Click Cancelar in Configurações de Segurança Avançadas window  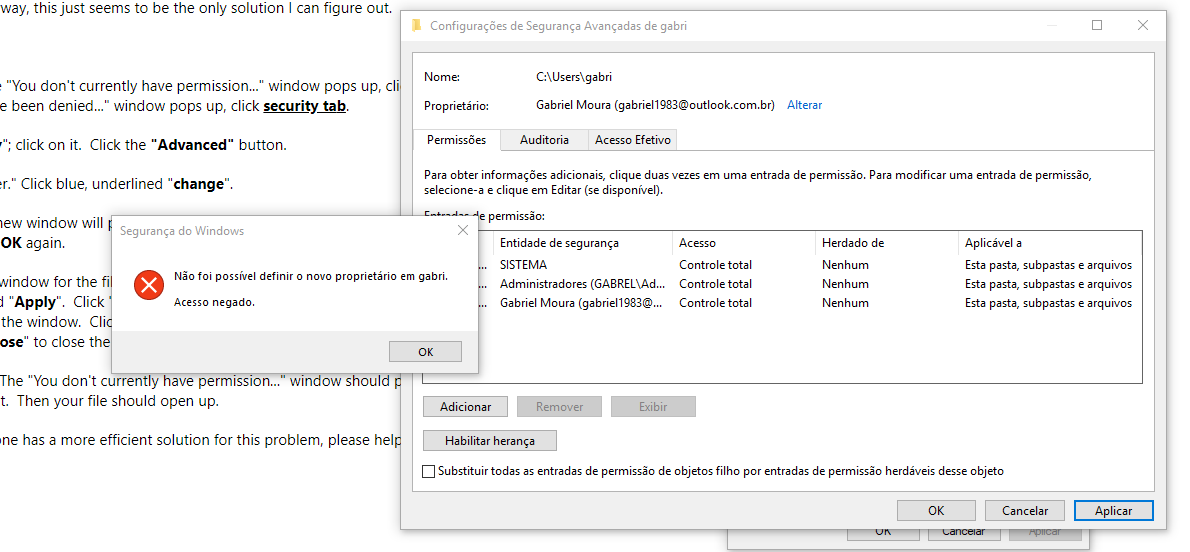point(1025,511)
